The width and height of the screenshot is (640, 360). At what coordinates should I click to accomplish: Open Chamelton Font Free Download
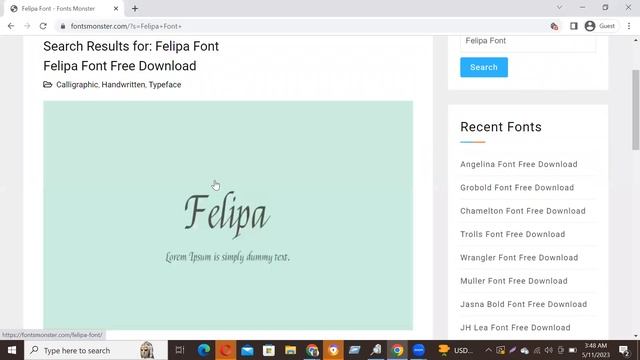[523, 211]
